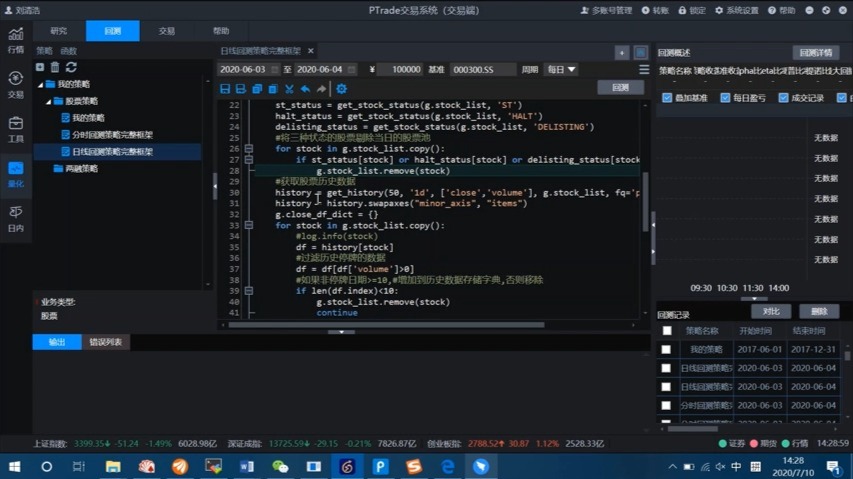
Task: Toggle the 每日盈亏 checkbox
Action: (x=725, y=98)
